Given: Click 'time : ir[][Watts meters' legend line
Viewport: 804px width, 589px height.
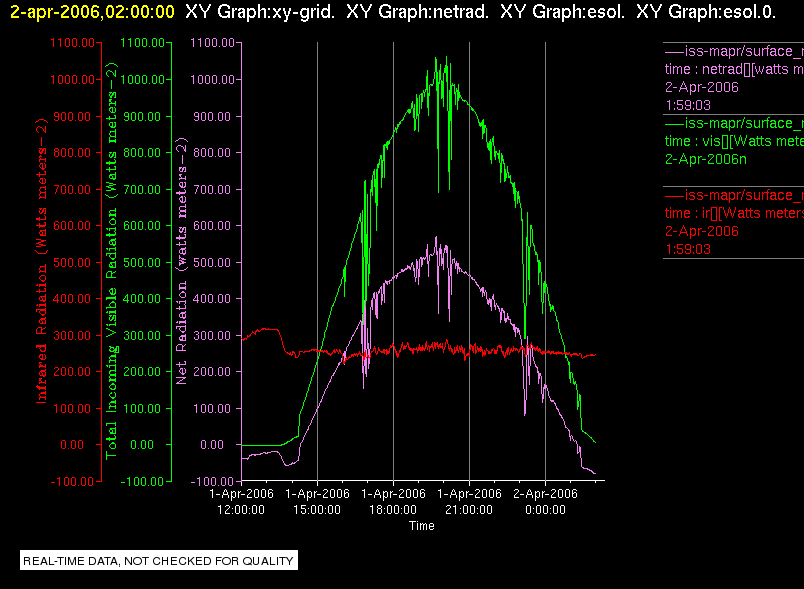Looking at the screenshot, I should click(x=734, y=213).
